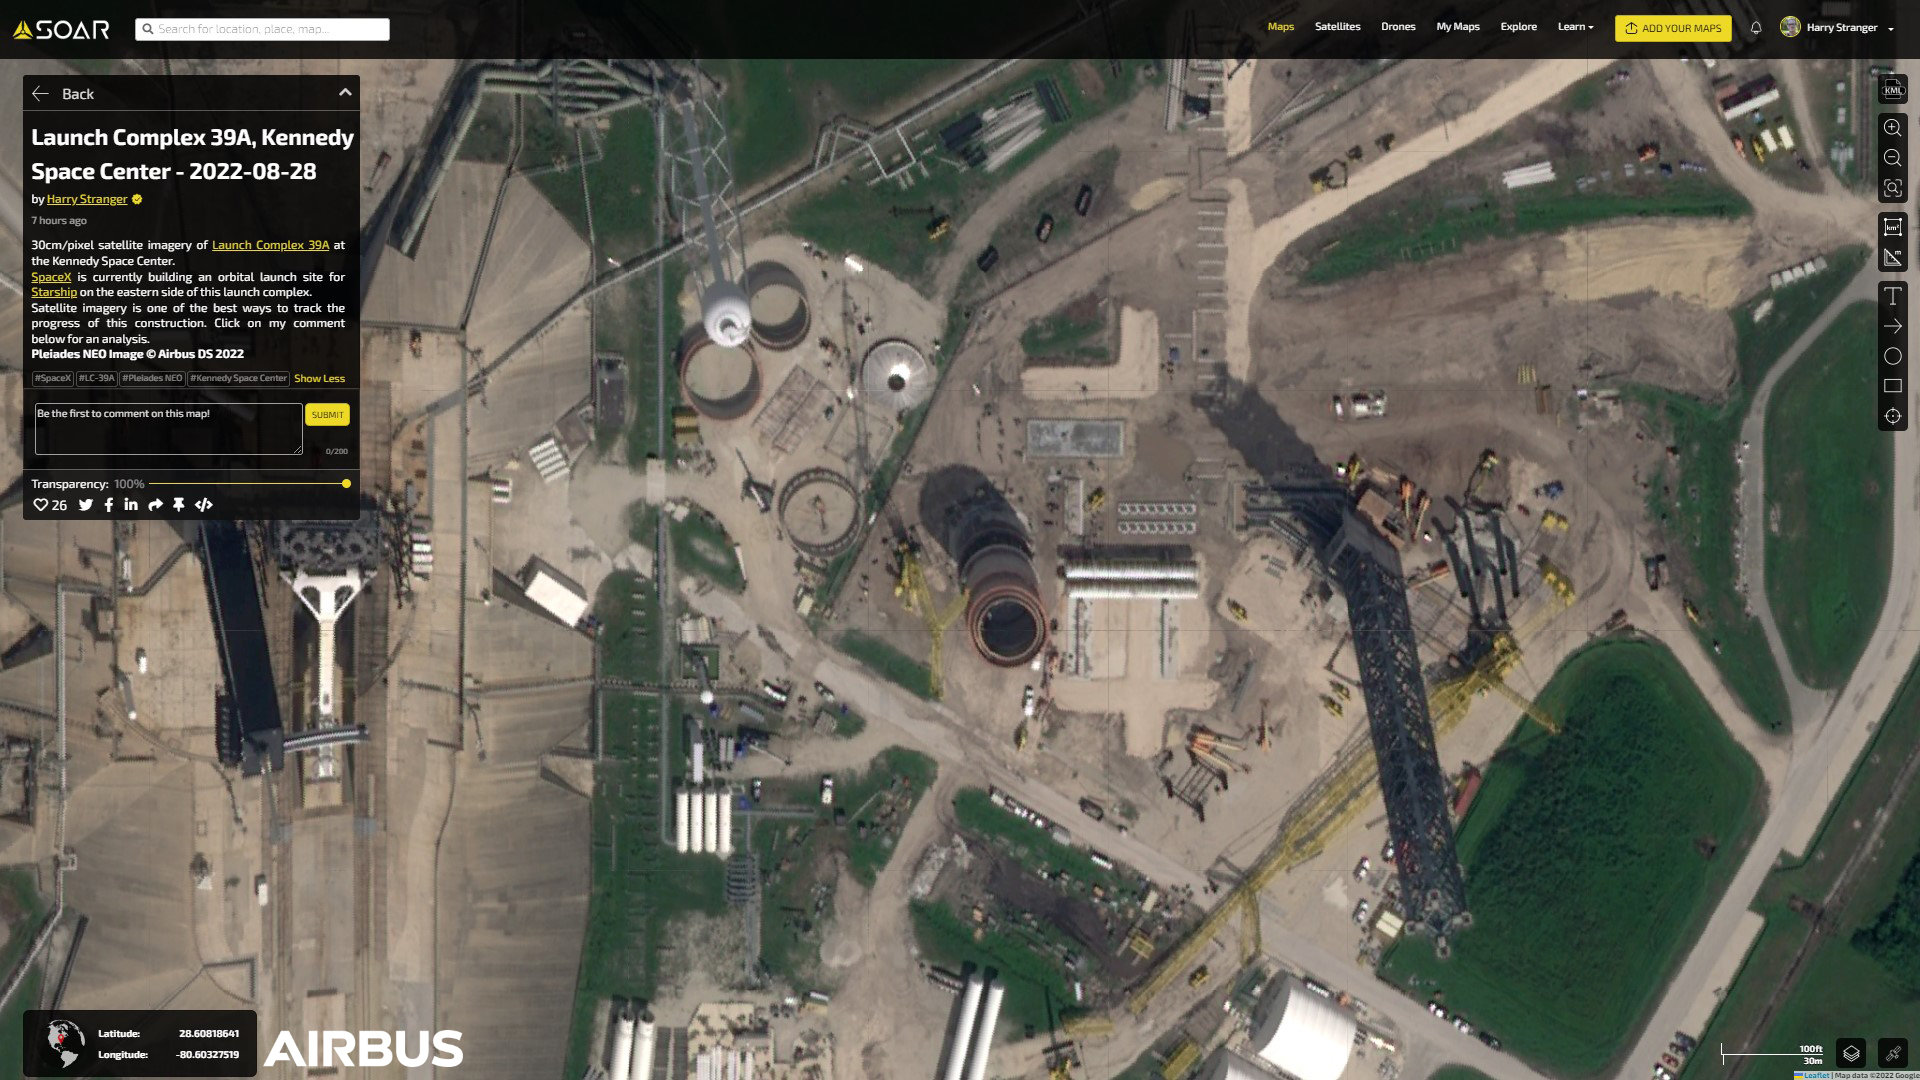Open the notifications bell
This screenshot has width=1920, height=1080.
1756,28
